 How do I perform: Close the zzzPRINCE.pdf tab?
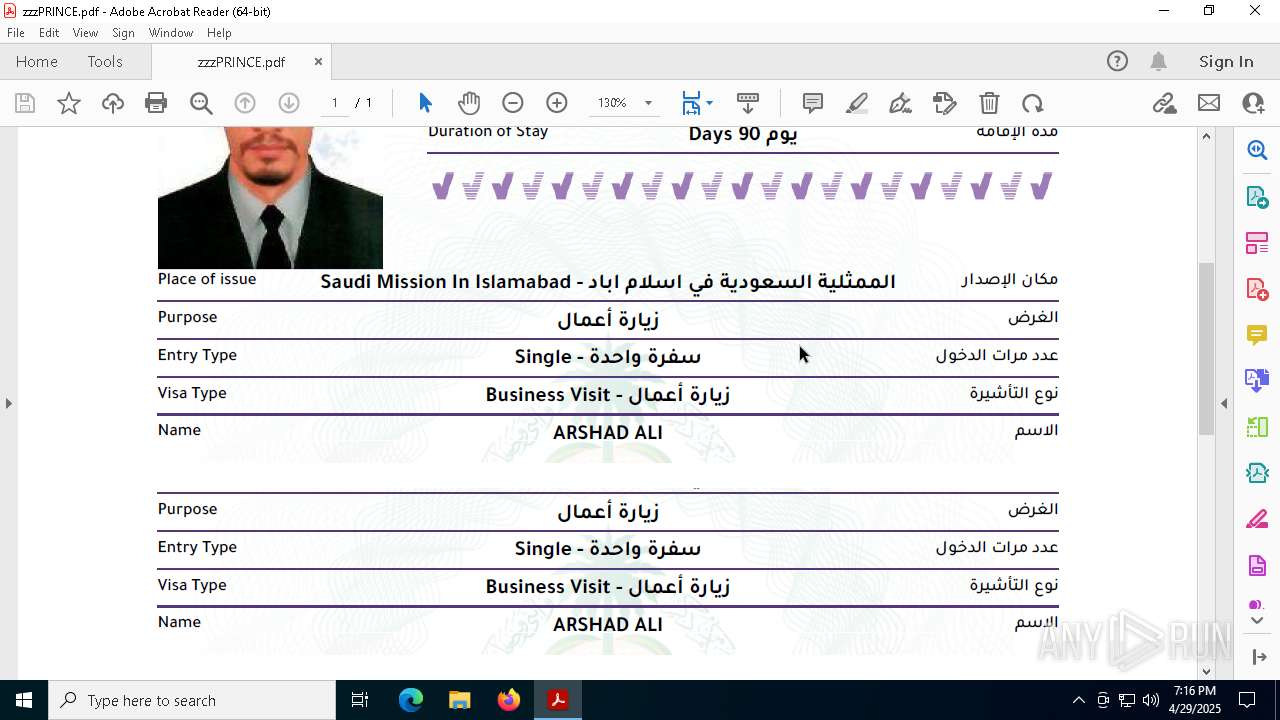click(318, 61)
